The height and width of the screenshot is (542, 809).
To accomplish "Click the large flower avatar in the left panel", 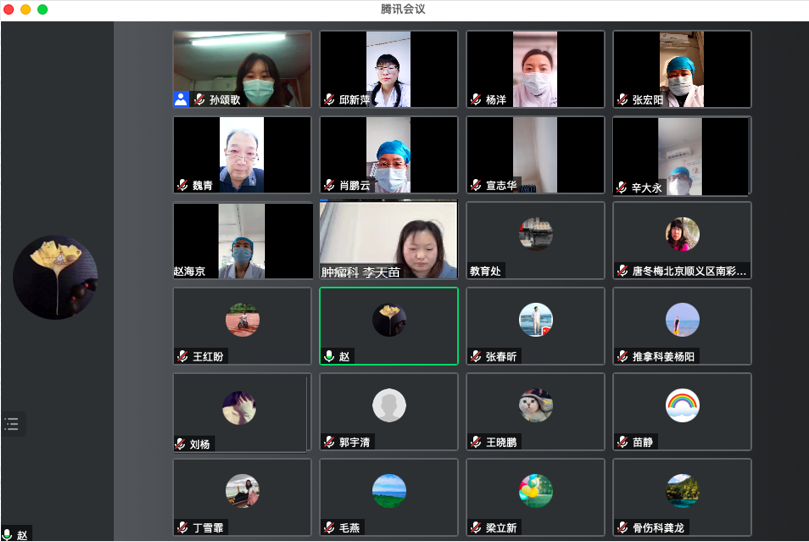I will [x=56, y=277].
